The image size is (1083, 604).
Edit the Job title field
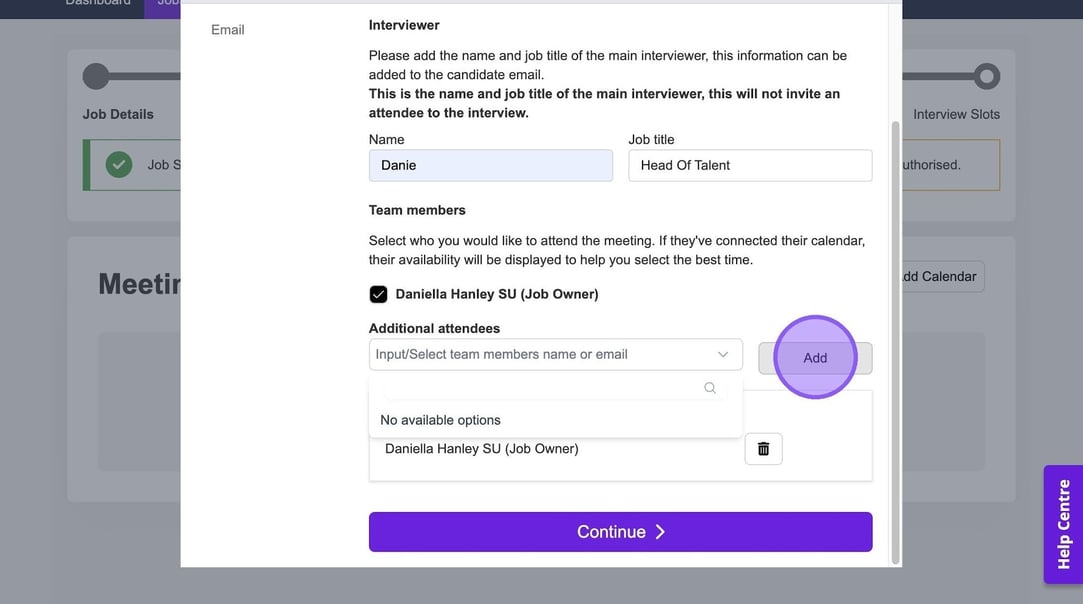point(750,166)
